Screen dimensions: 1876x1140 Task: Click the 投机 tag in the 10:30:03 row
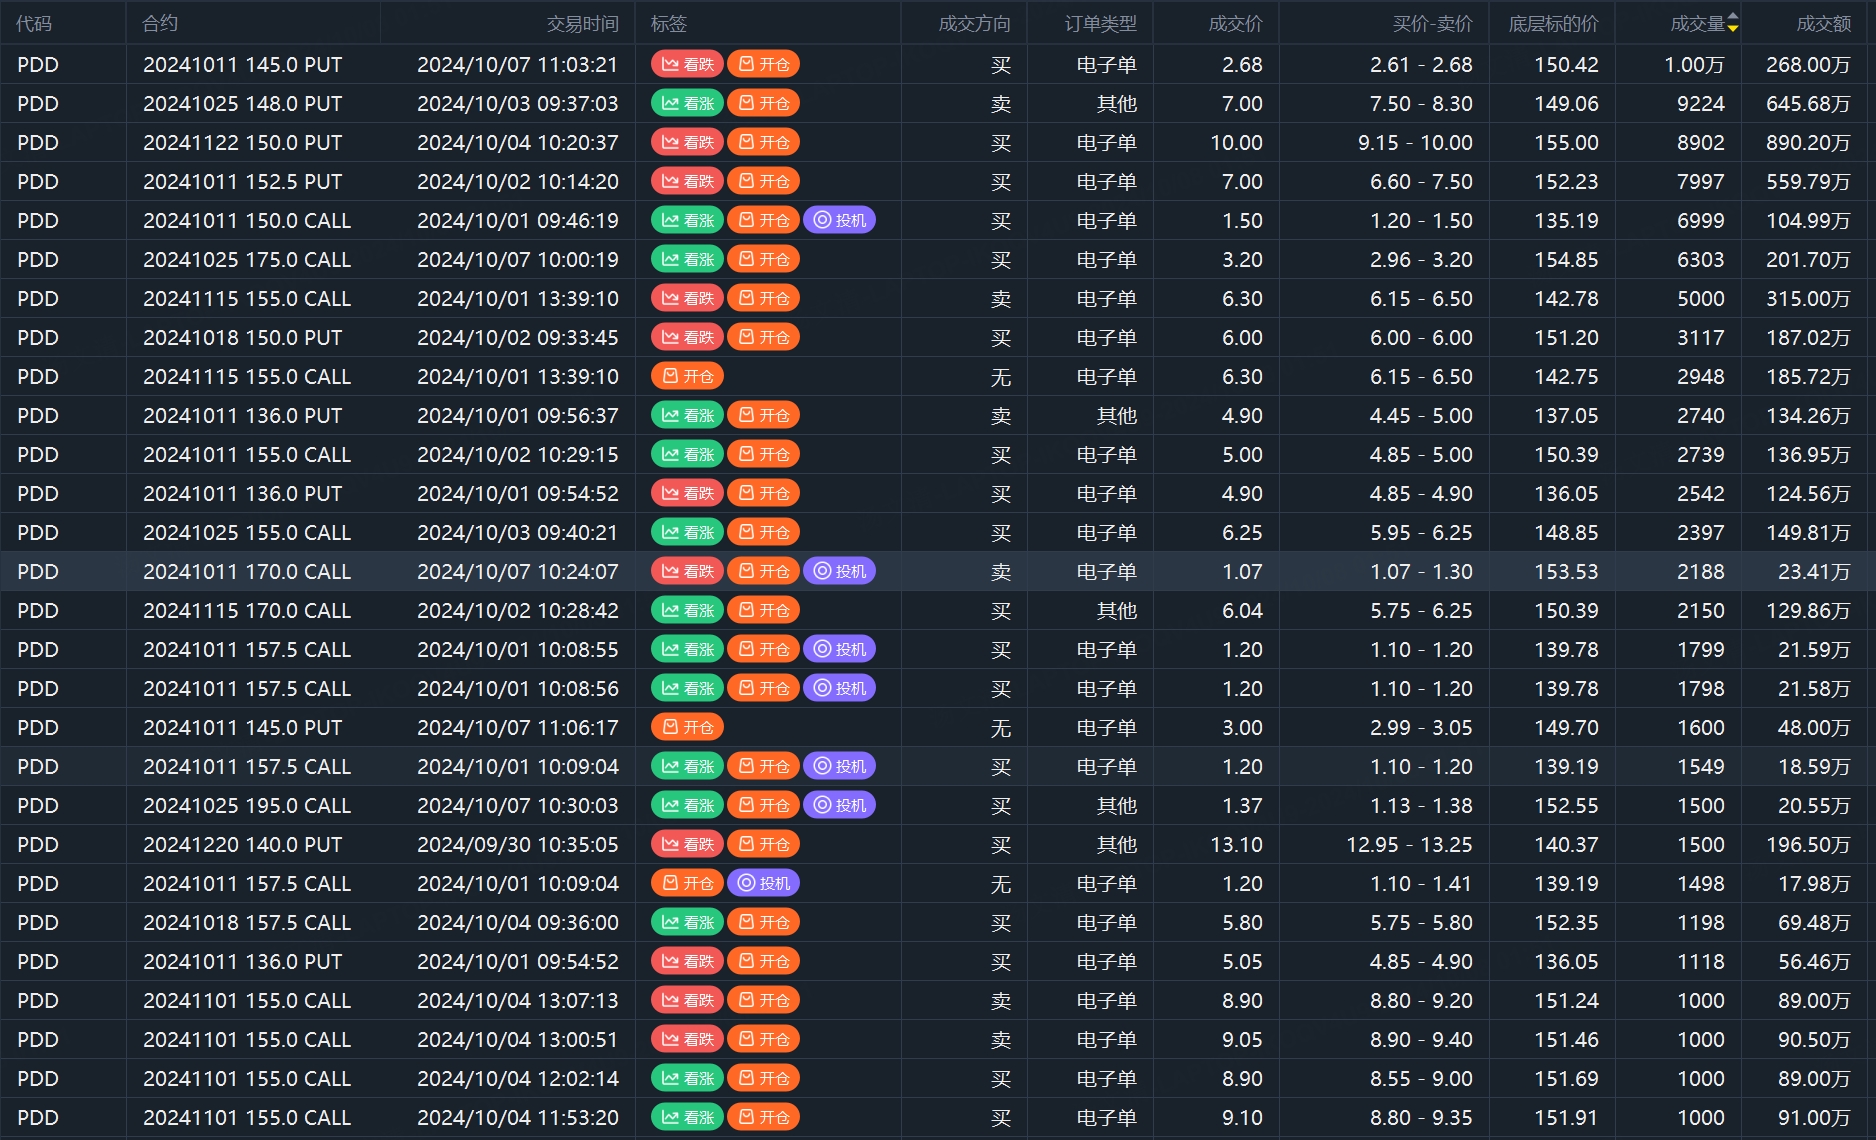pyautogui.click(x=840, y=805)
